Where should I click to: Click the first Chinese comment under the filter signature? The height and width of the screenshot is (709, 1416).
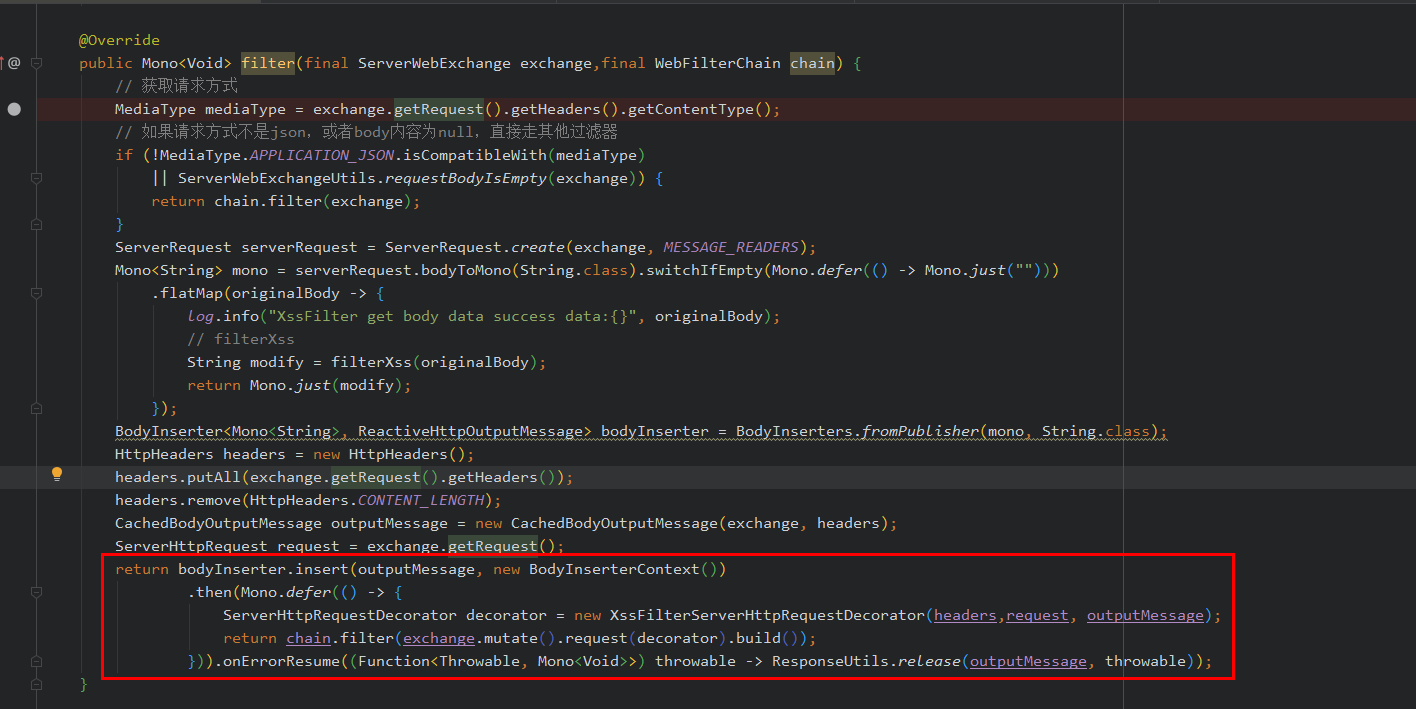176,86
